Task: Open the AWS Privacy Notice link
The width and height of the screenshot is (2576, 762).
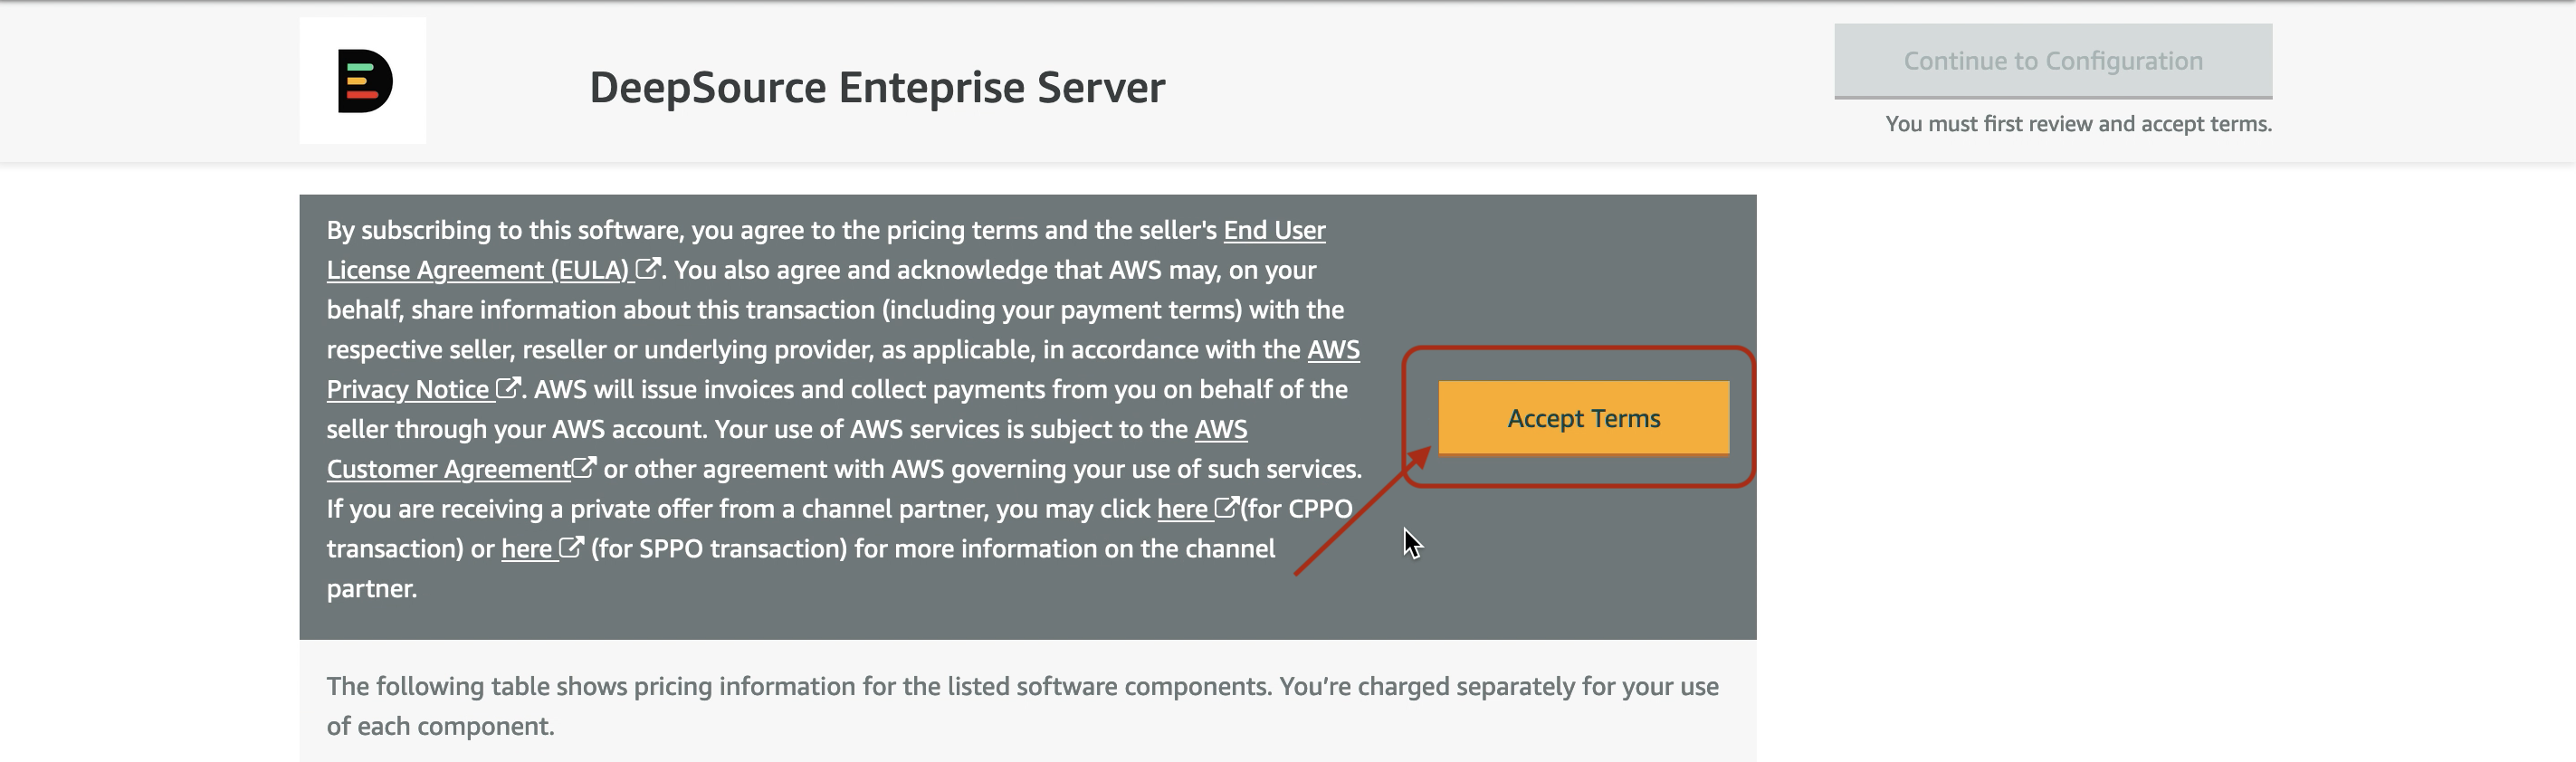Action: point(408,389)
